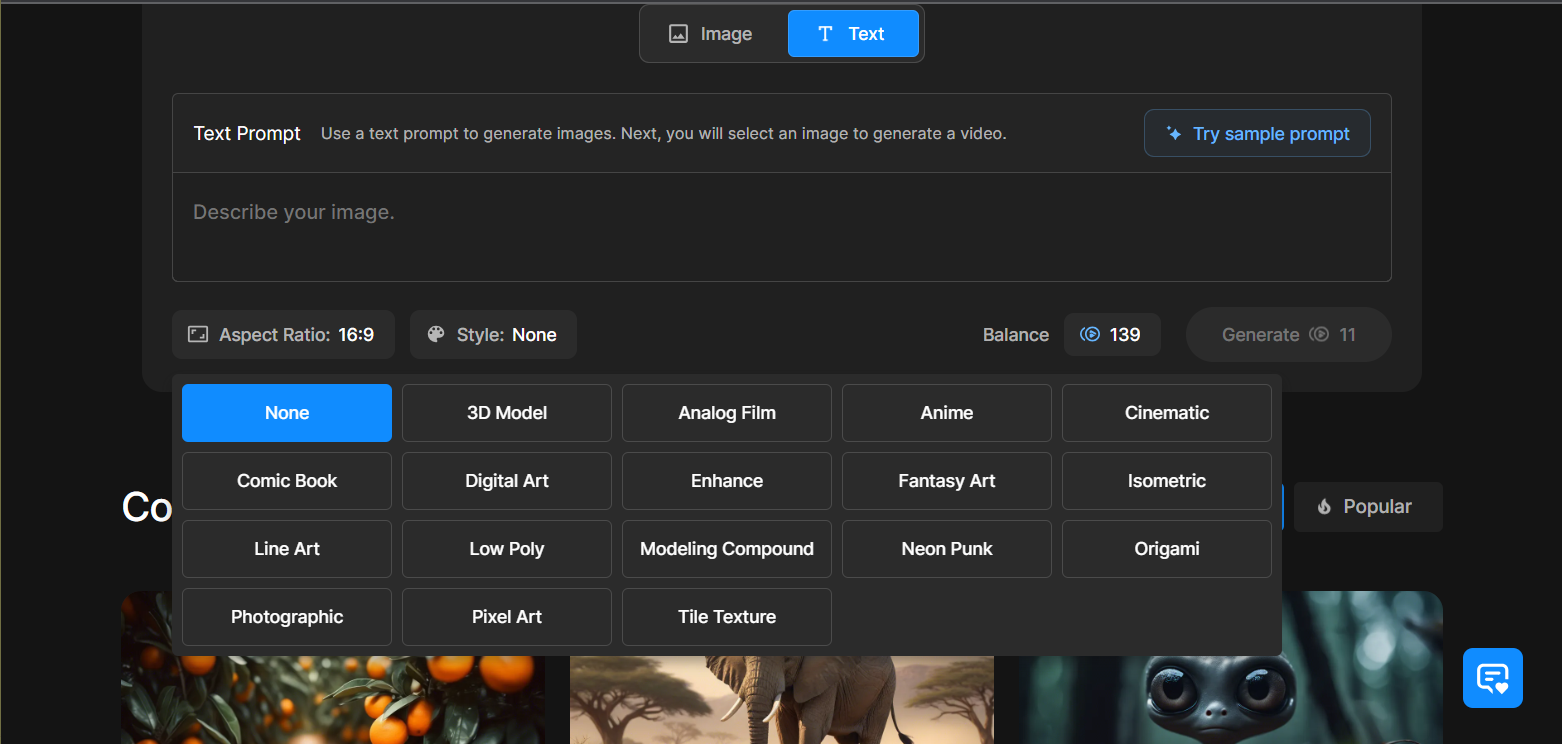Select the Enhance style

tap(727, 481)
